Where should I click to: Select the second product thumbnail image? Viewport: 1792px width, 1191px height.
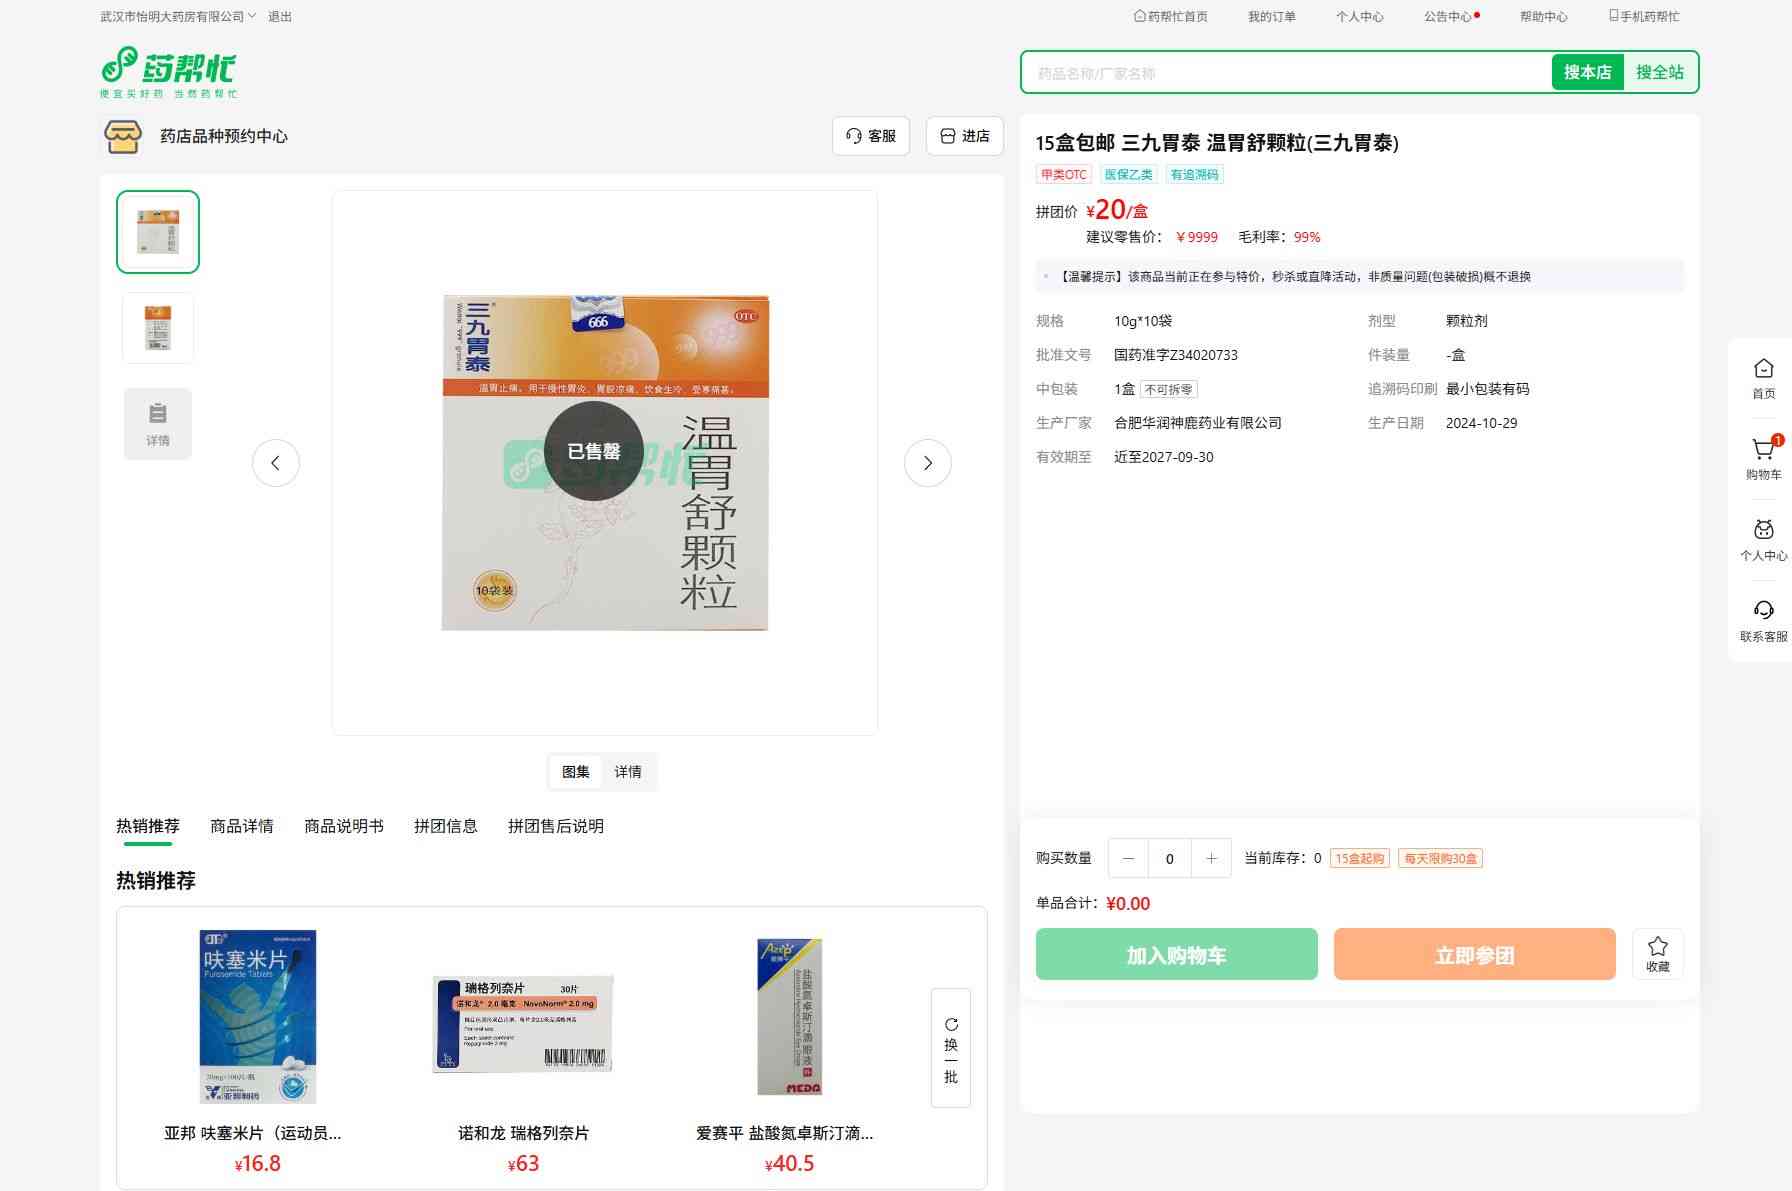coord(158,328)
